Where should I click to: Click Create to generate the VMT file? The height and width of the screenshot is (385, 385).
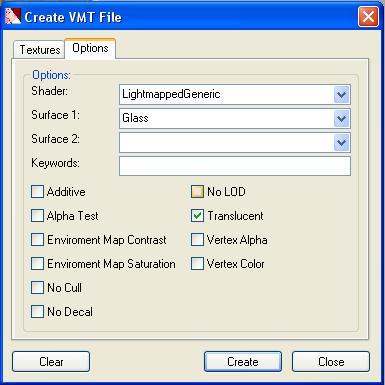[243, 362]
